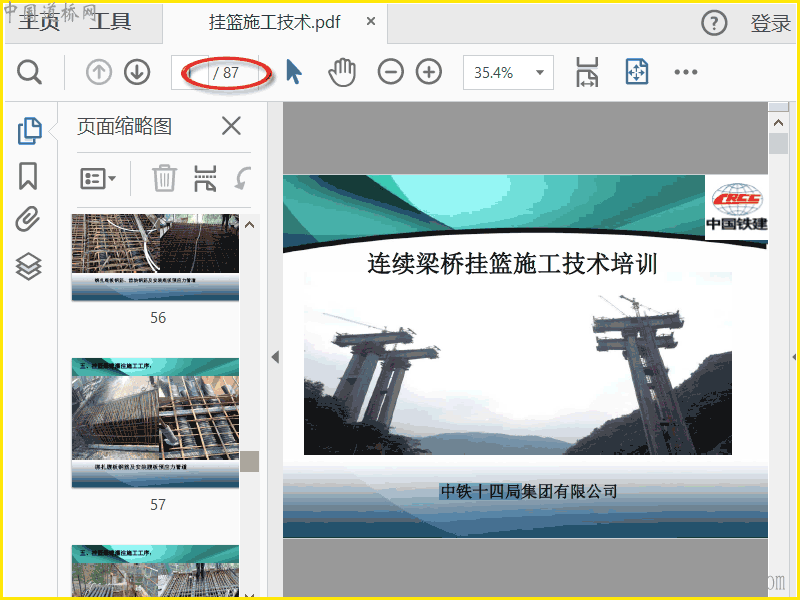Open more tools ellipsis menu
The height and width of the screenshot is (600, 800).
[686, 72]
